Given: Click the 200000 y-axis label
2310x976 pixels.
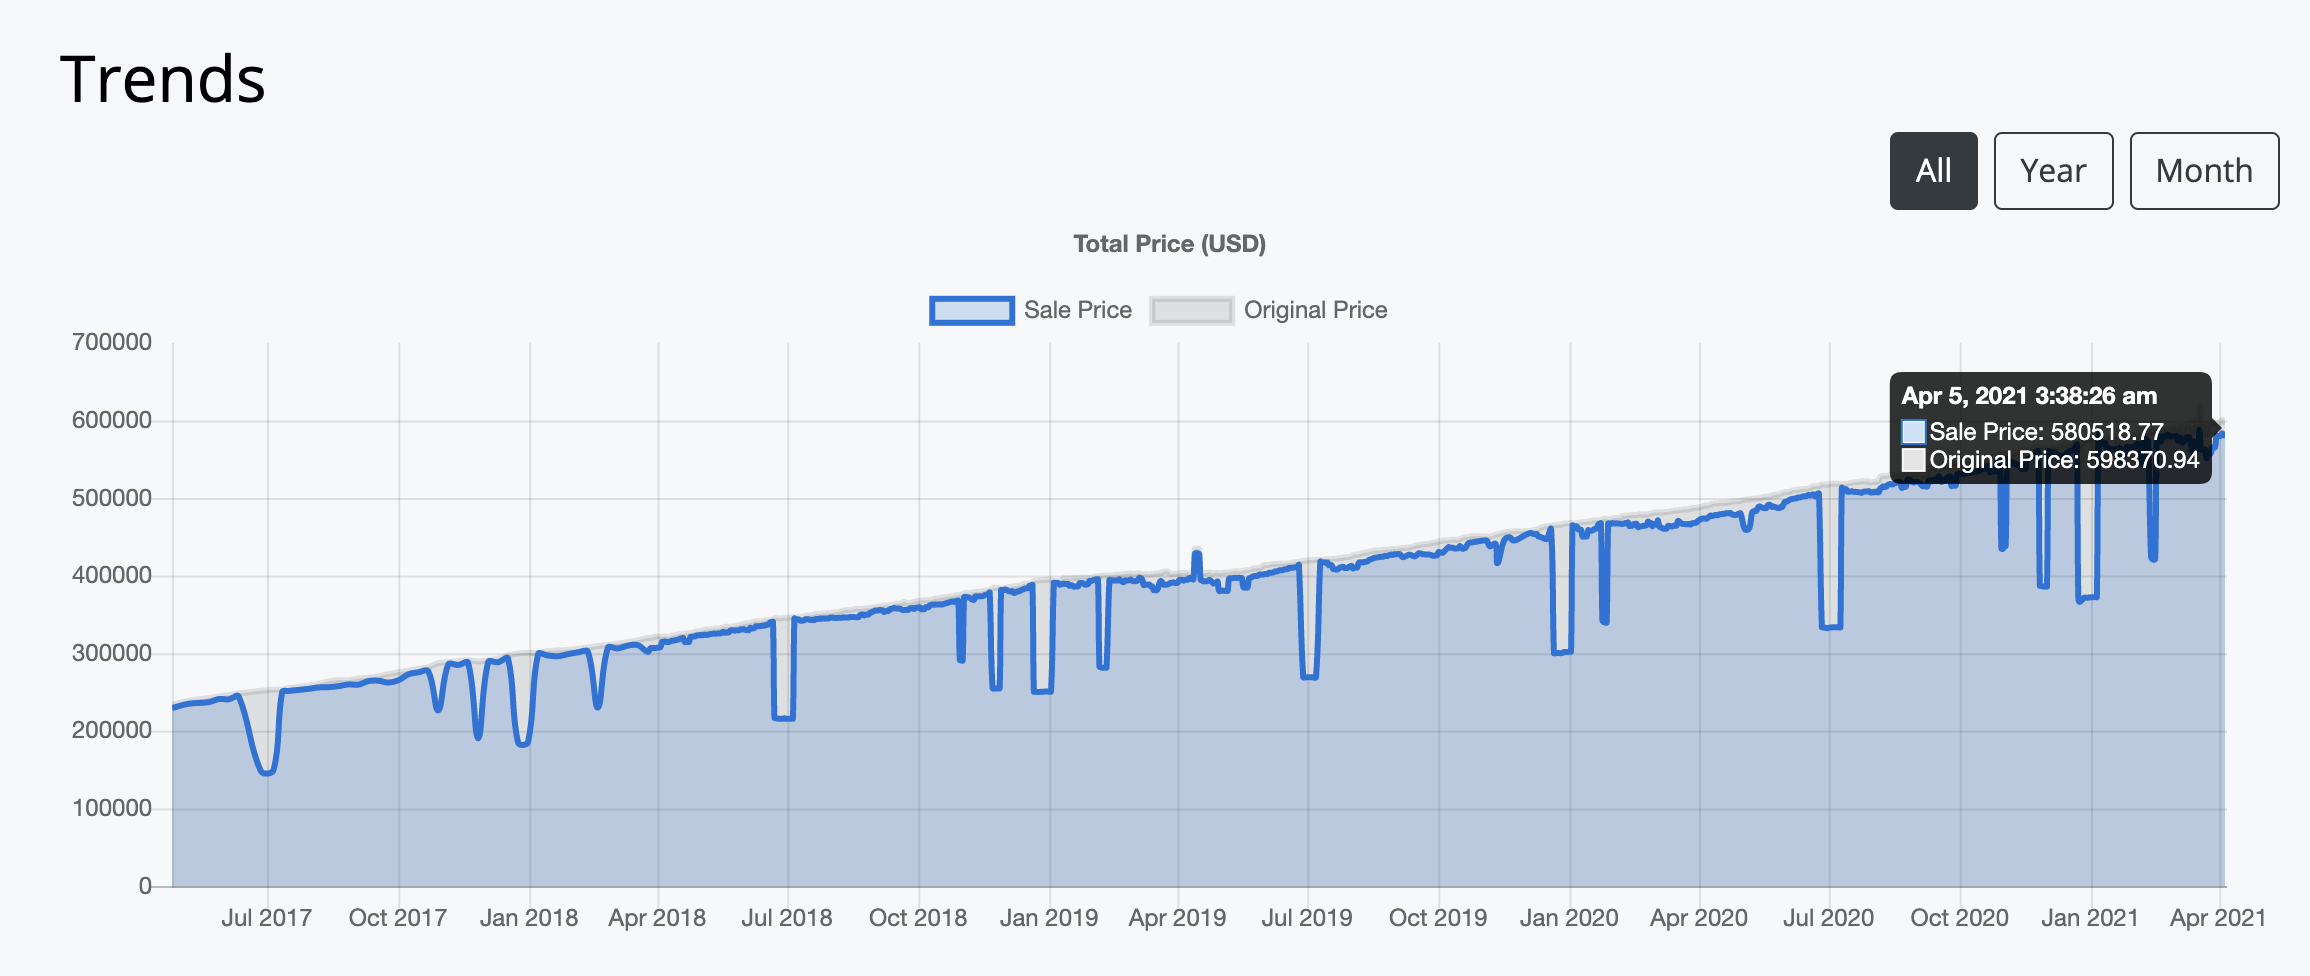Looking at the screenshot, I should coord(112,730).
